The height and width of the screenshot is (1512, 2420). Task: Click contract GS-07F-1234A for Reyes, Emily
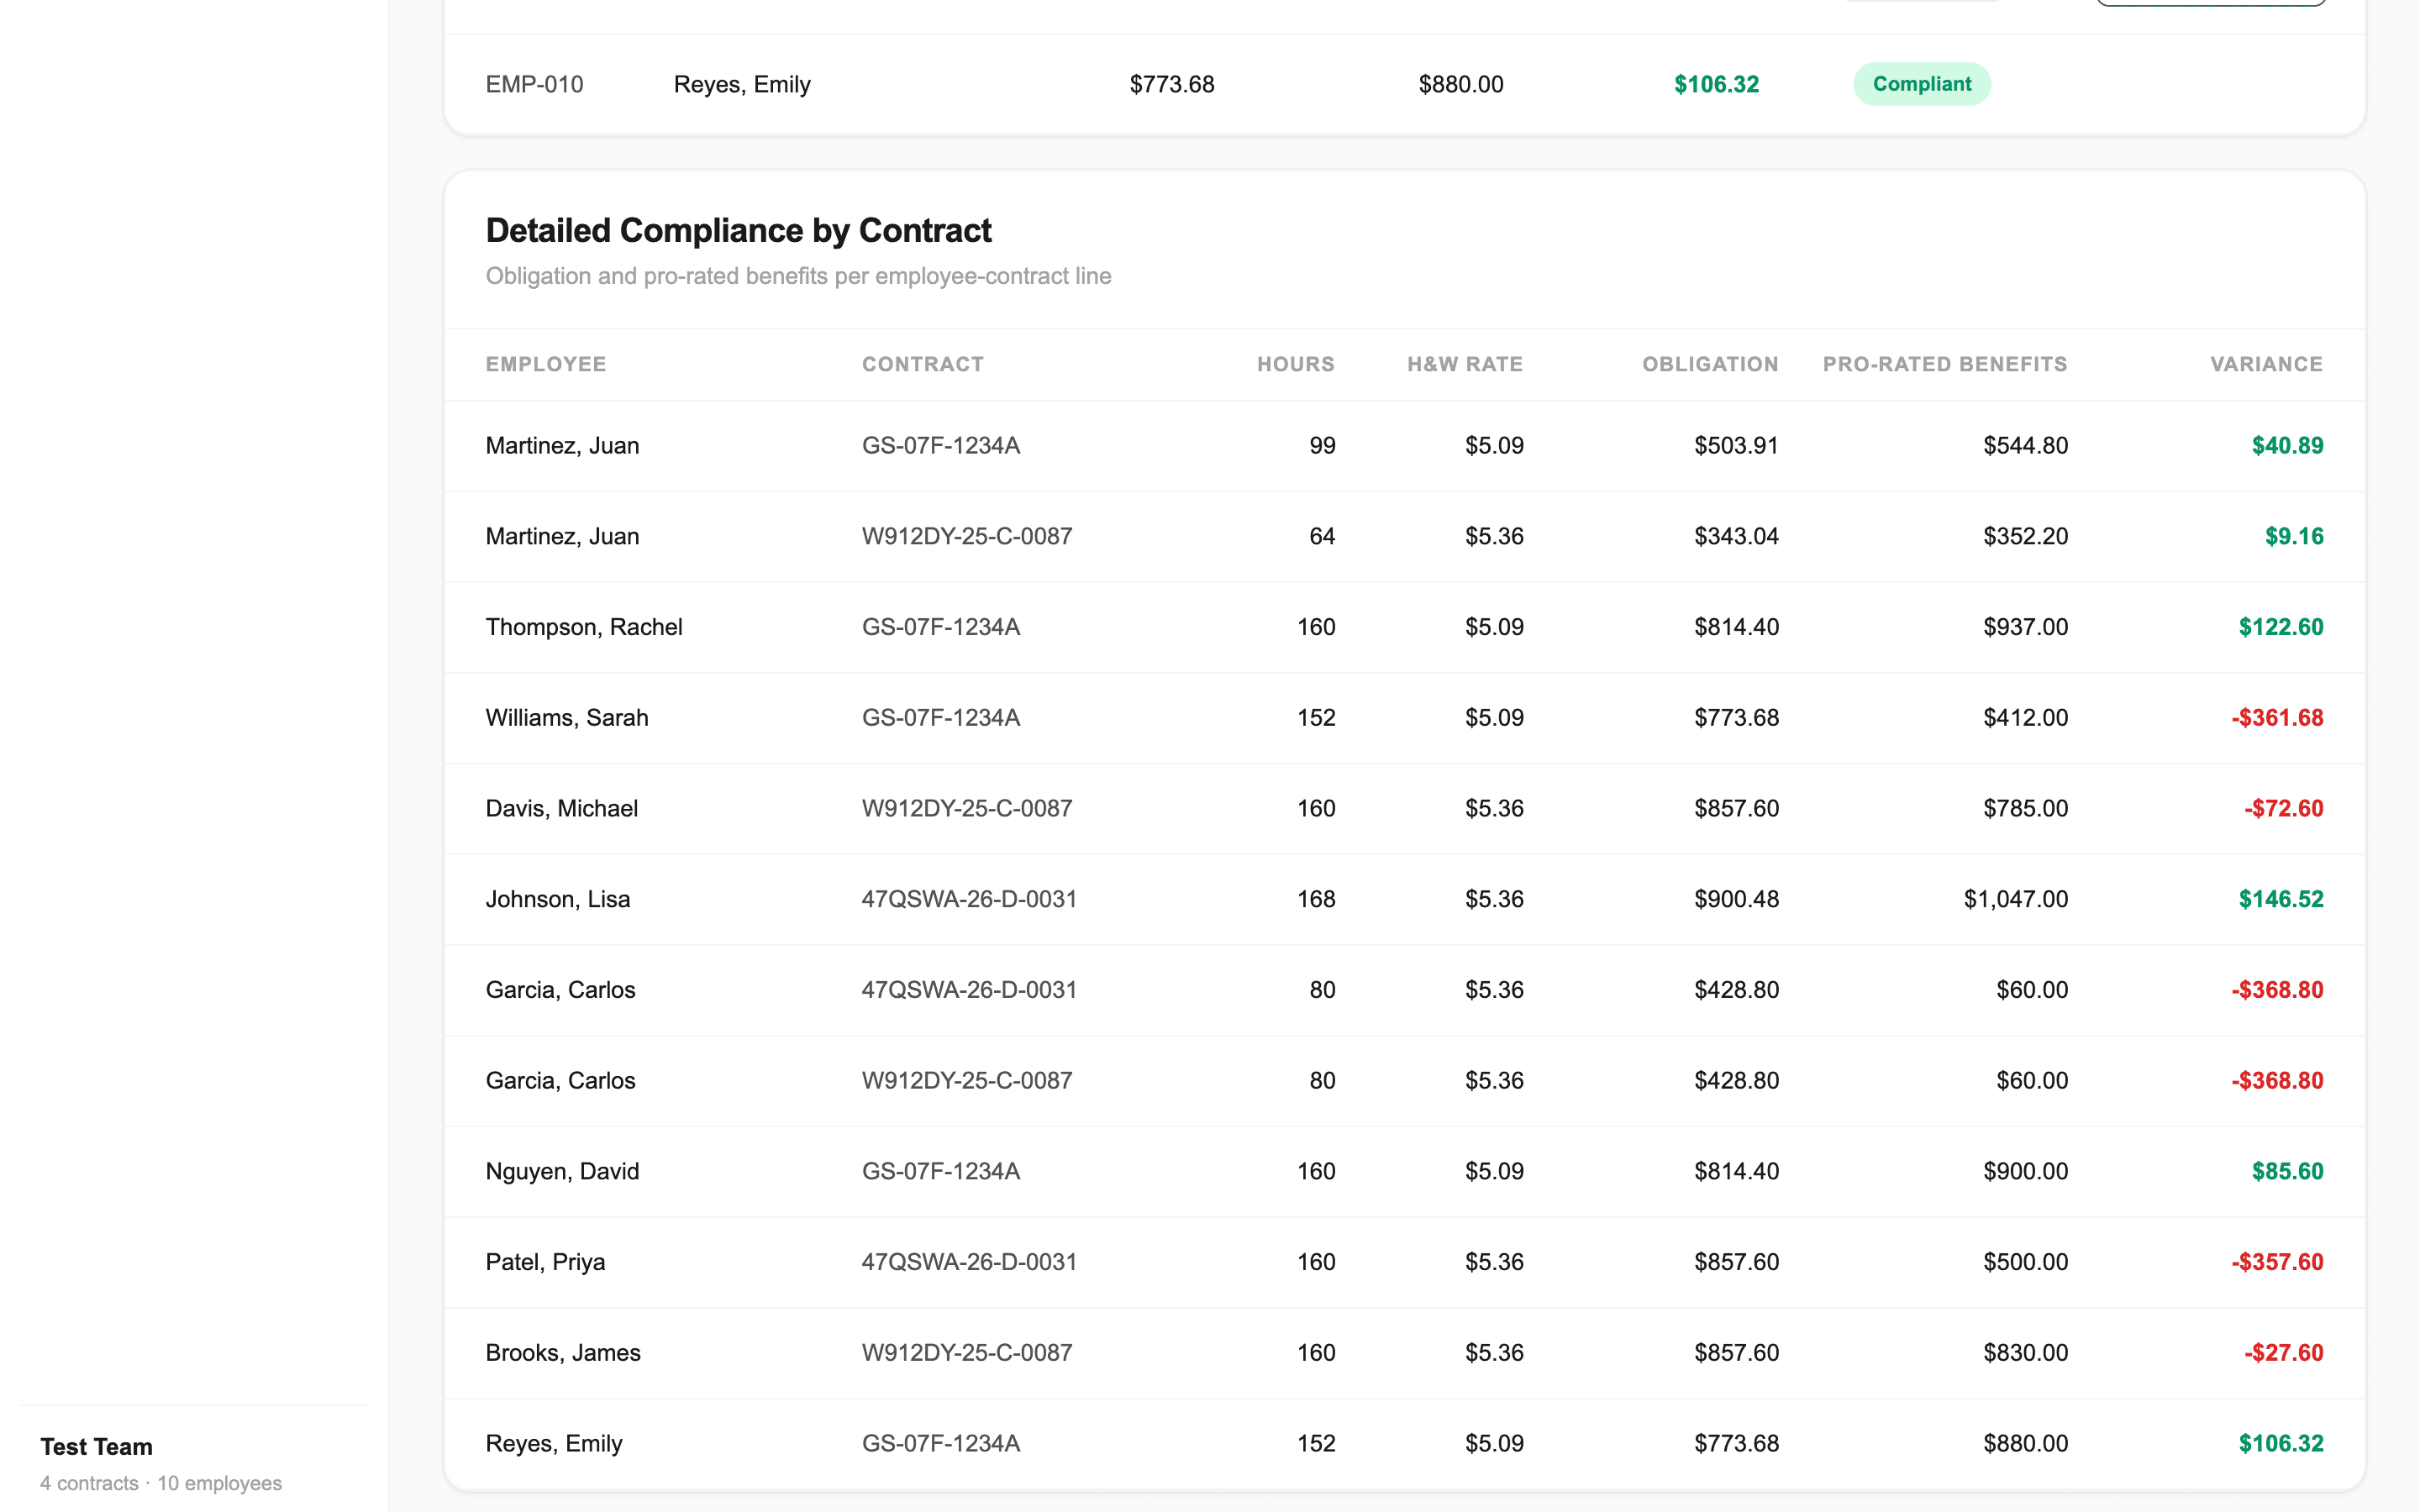941,1444
